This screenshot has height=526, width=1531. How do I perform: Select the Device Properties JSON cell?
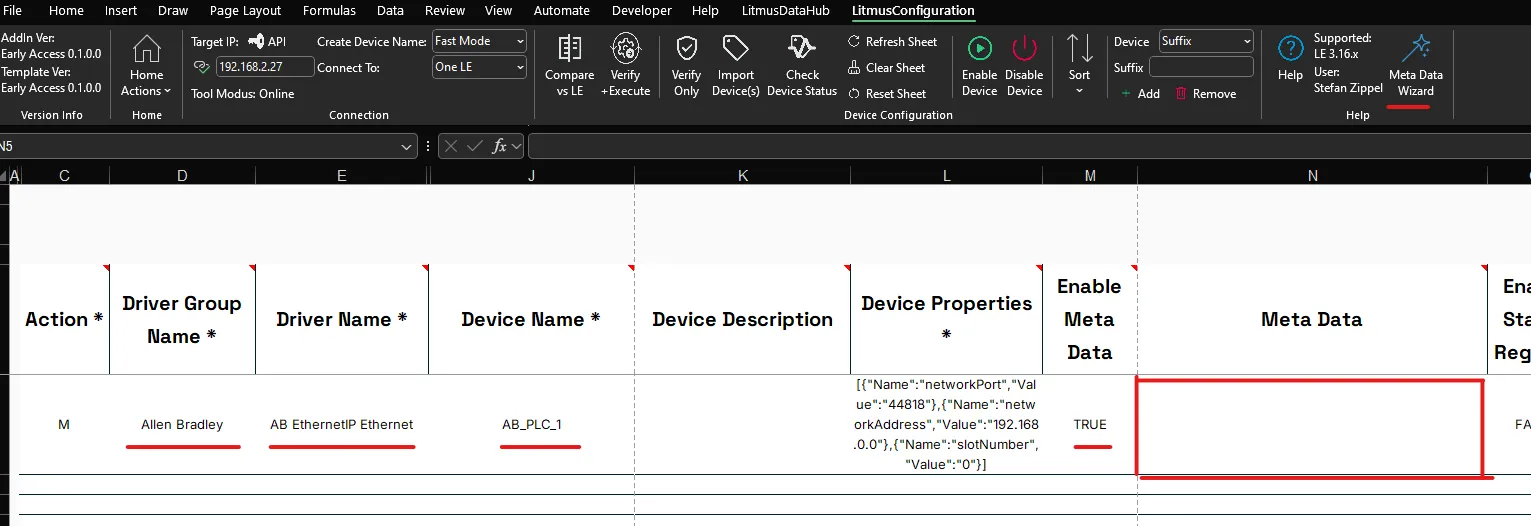coord(946,425)
